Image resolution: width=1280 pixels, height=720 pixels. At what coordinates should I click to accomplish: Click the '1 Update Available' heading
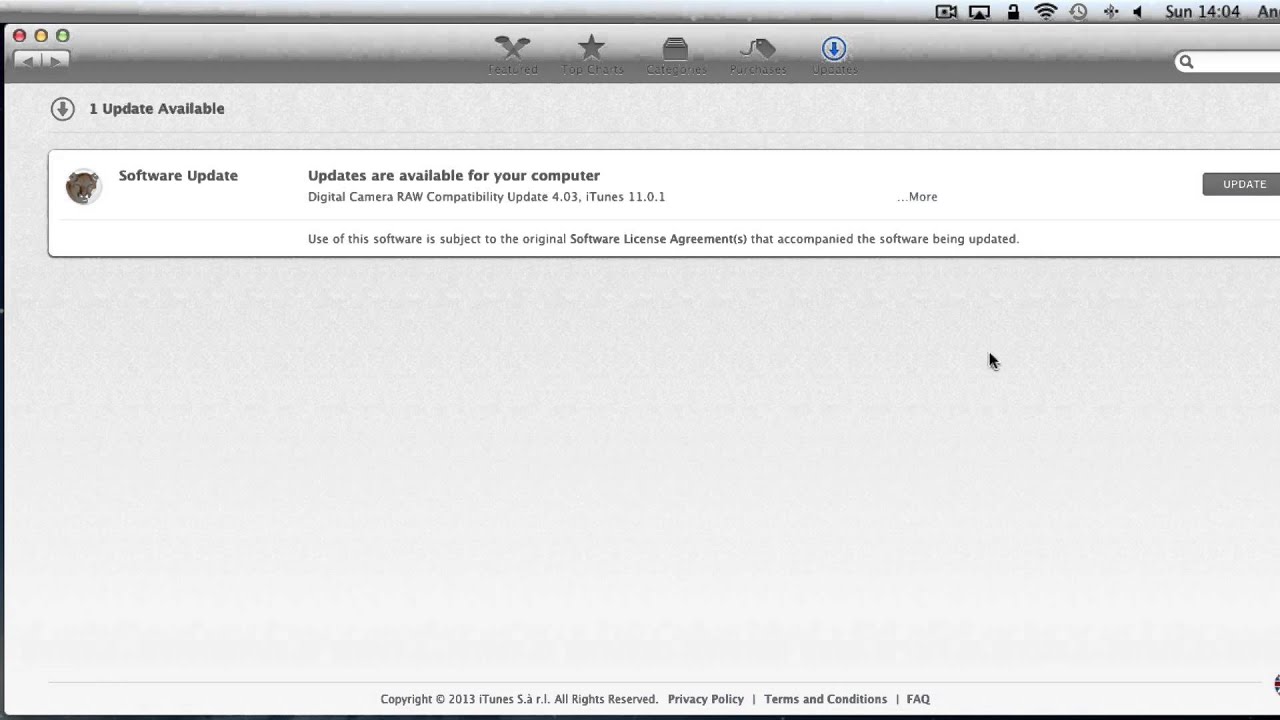[157, 109]
